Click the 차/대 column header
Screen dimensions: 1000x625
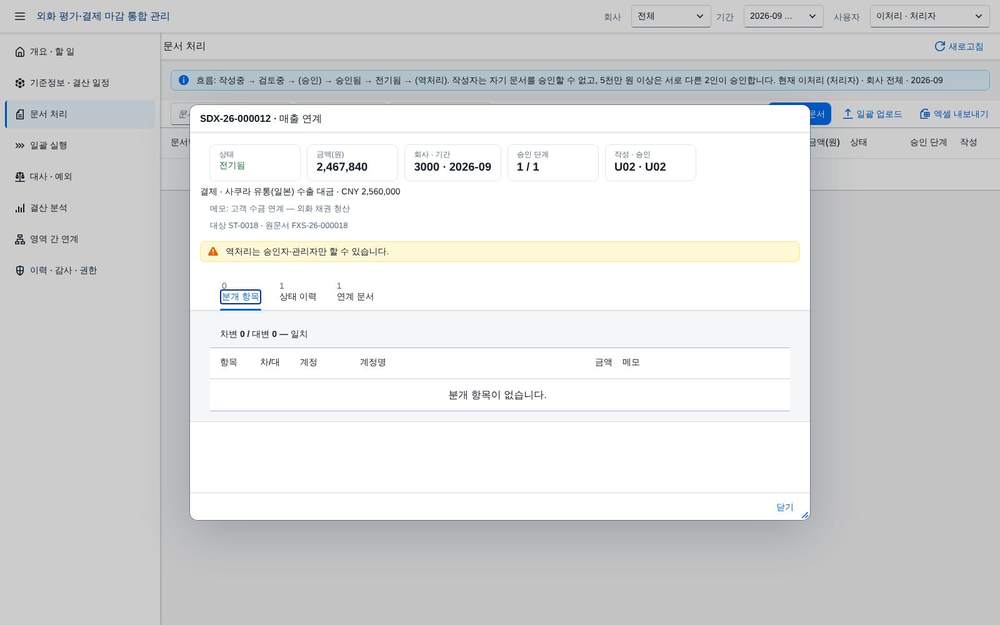270,362
